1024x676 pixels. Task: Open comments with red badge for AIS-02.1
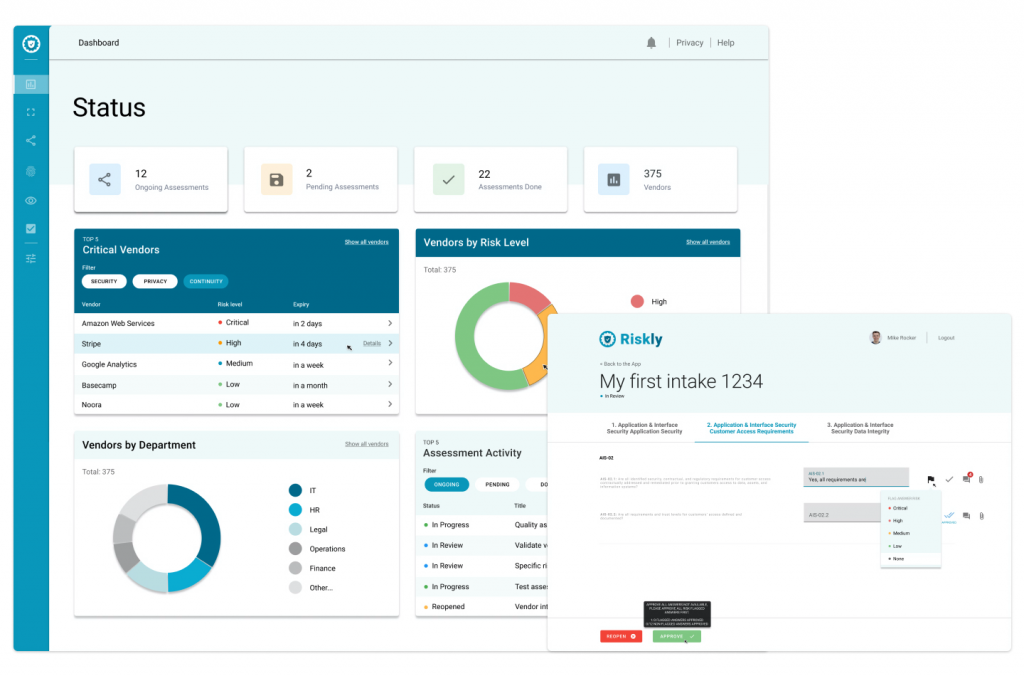pos(967,479)
